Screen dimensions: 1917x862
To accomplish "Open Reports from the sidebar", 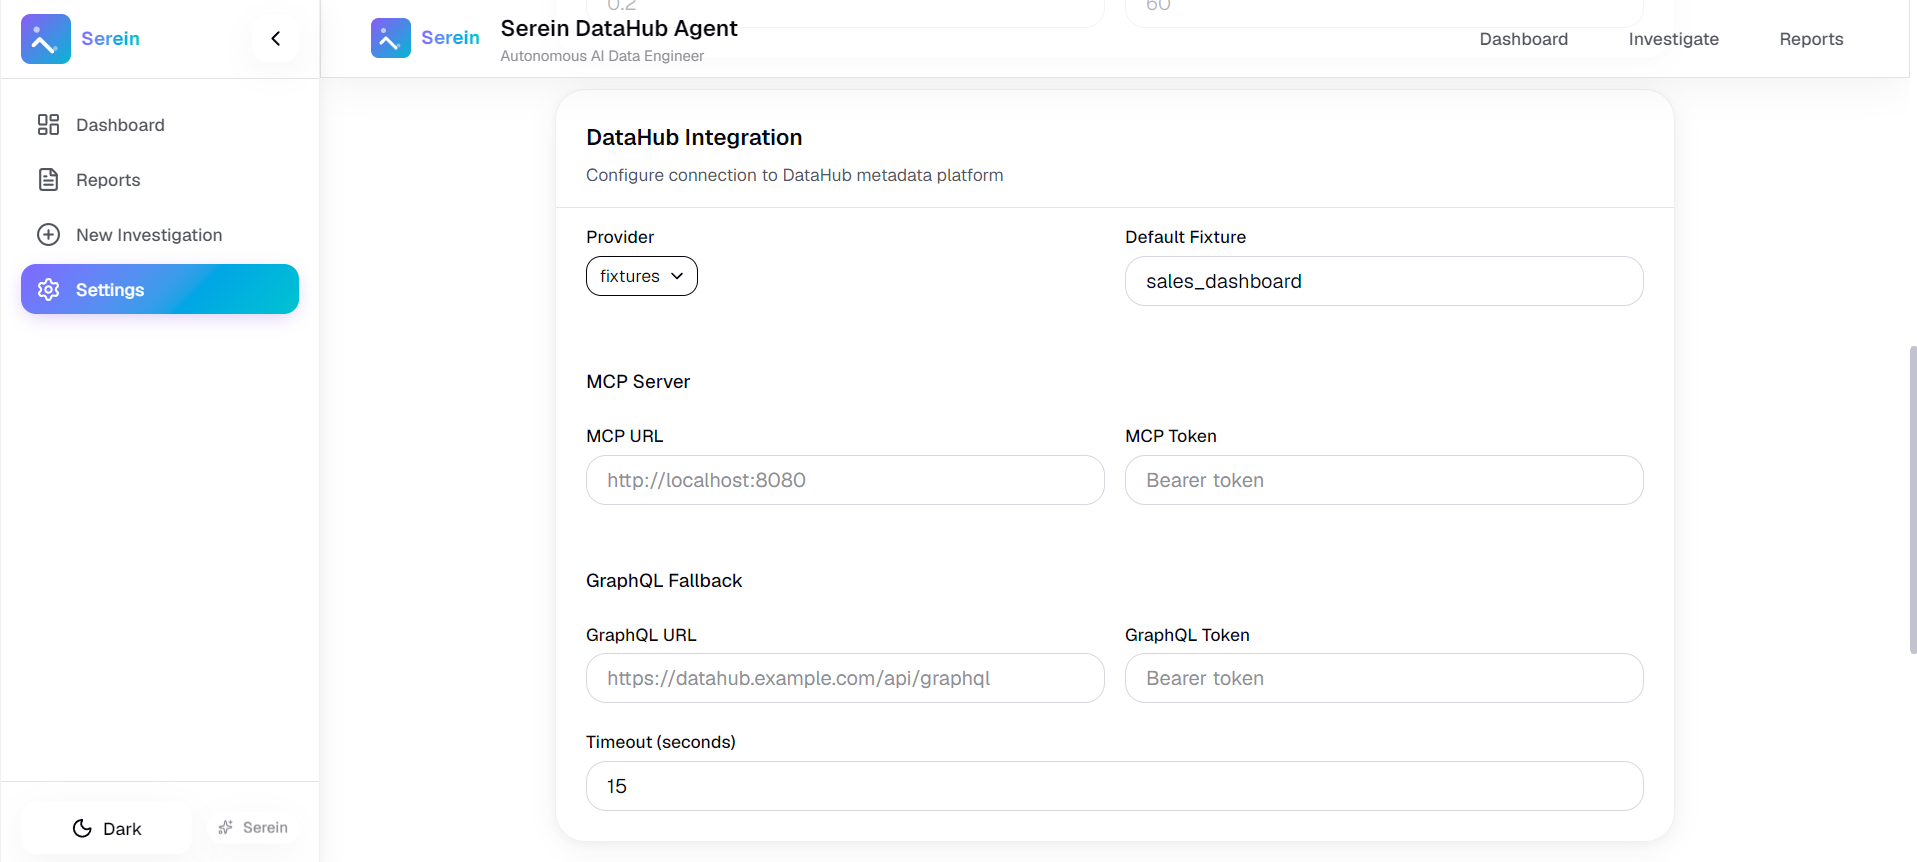I will point(160,180).
